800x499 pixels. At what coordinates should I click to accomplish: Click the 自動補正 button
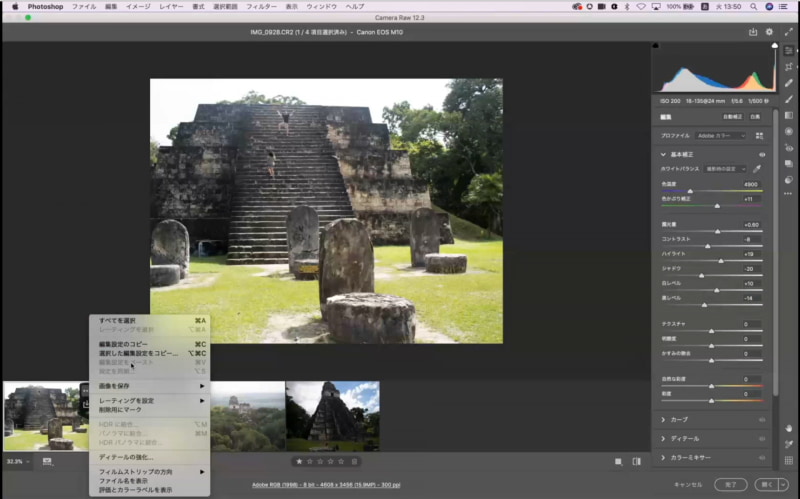tap(732, 117)
